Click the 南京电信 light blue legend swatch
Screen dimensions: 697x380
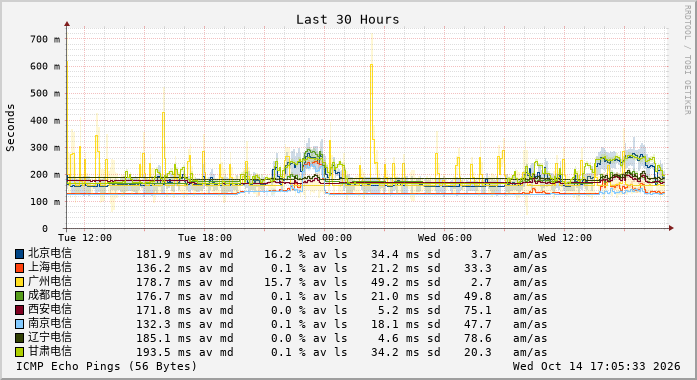[20, 324]
